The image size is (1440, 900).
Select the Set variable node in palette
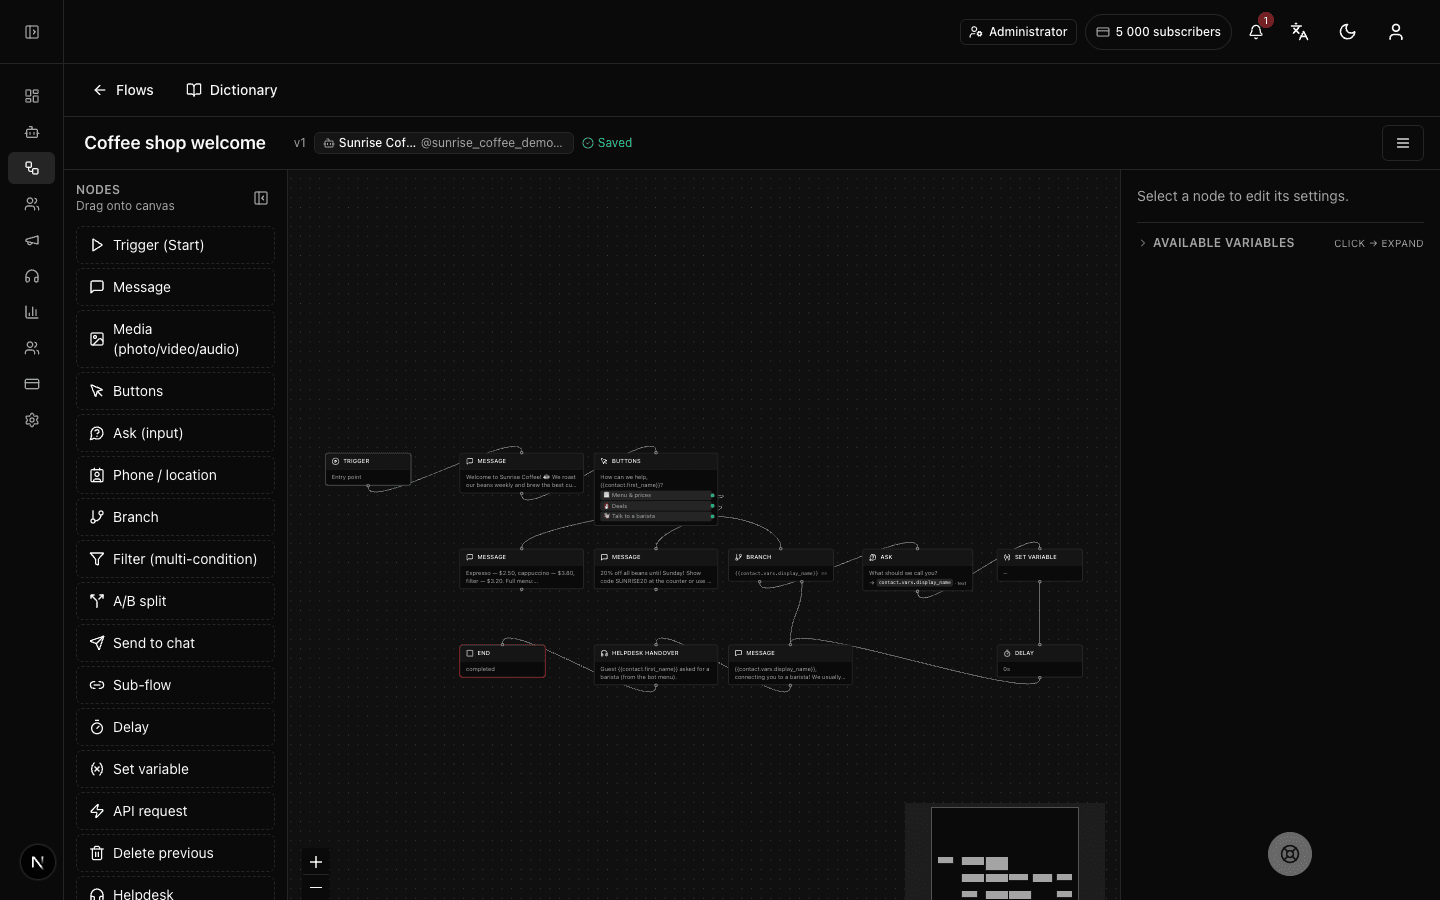[x=175, y=769]
